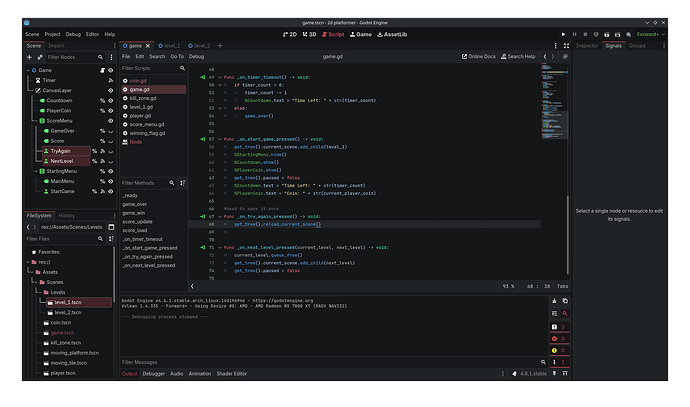The width and height of the screenshot is (690, 407).
Task: Toggle alphabetical sorting of the methods list
Action: coord(181,183)
